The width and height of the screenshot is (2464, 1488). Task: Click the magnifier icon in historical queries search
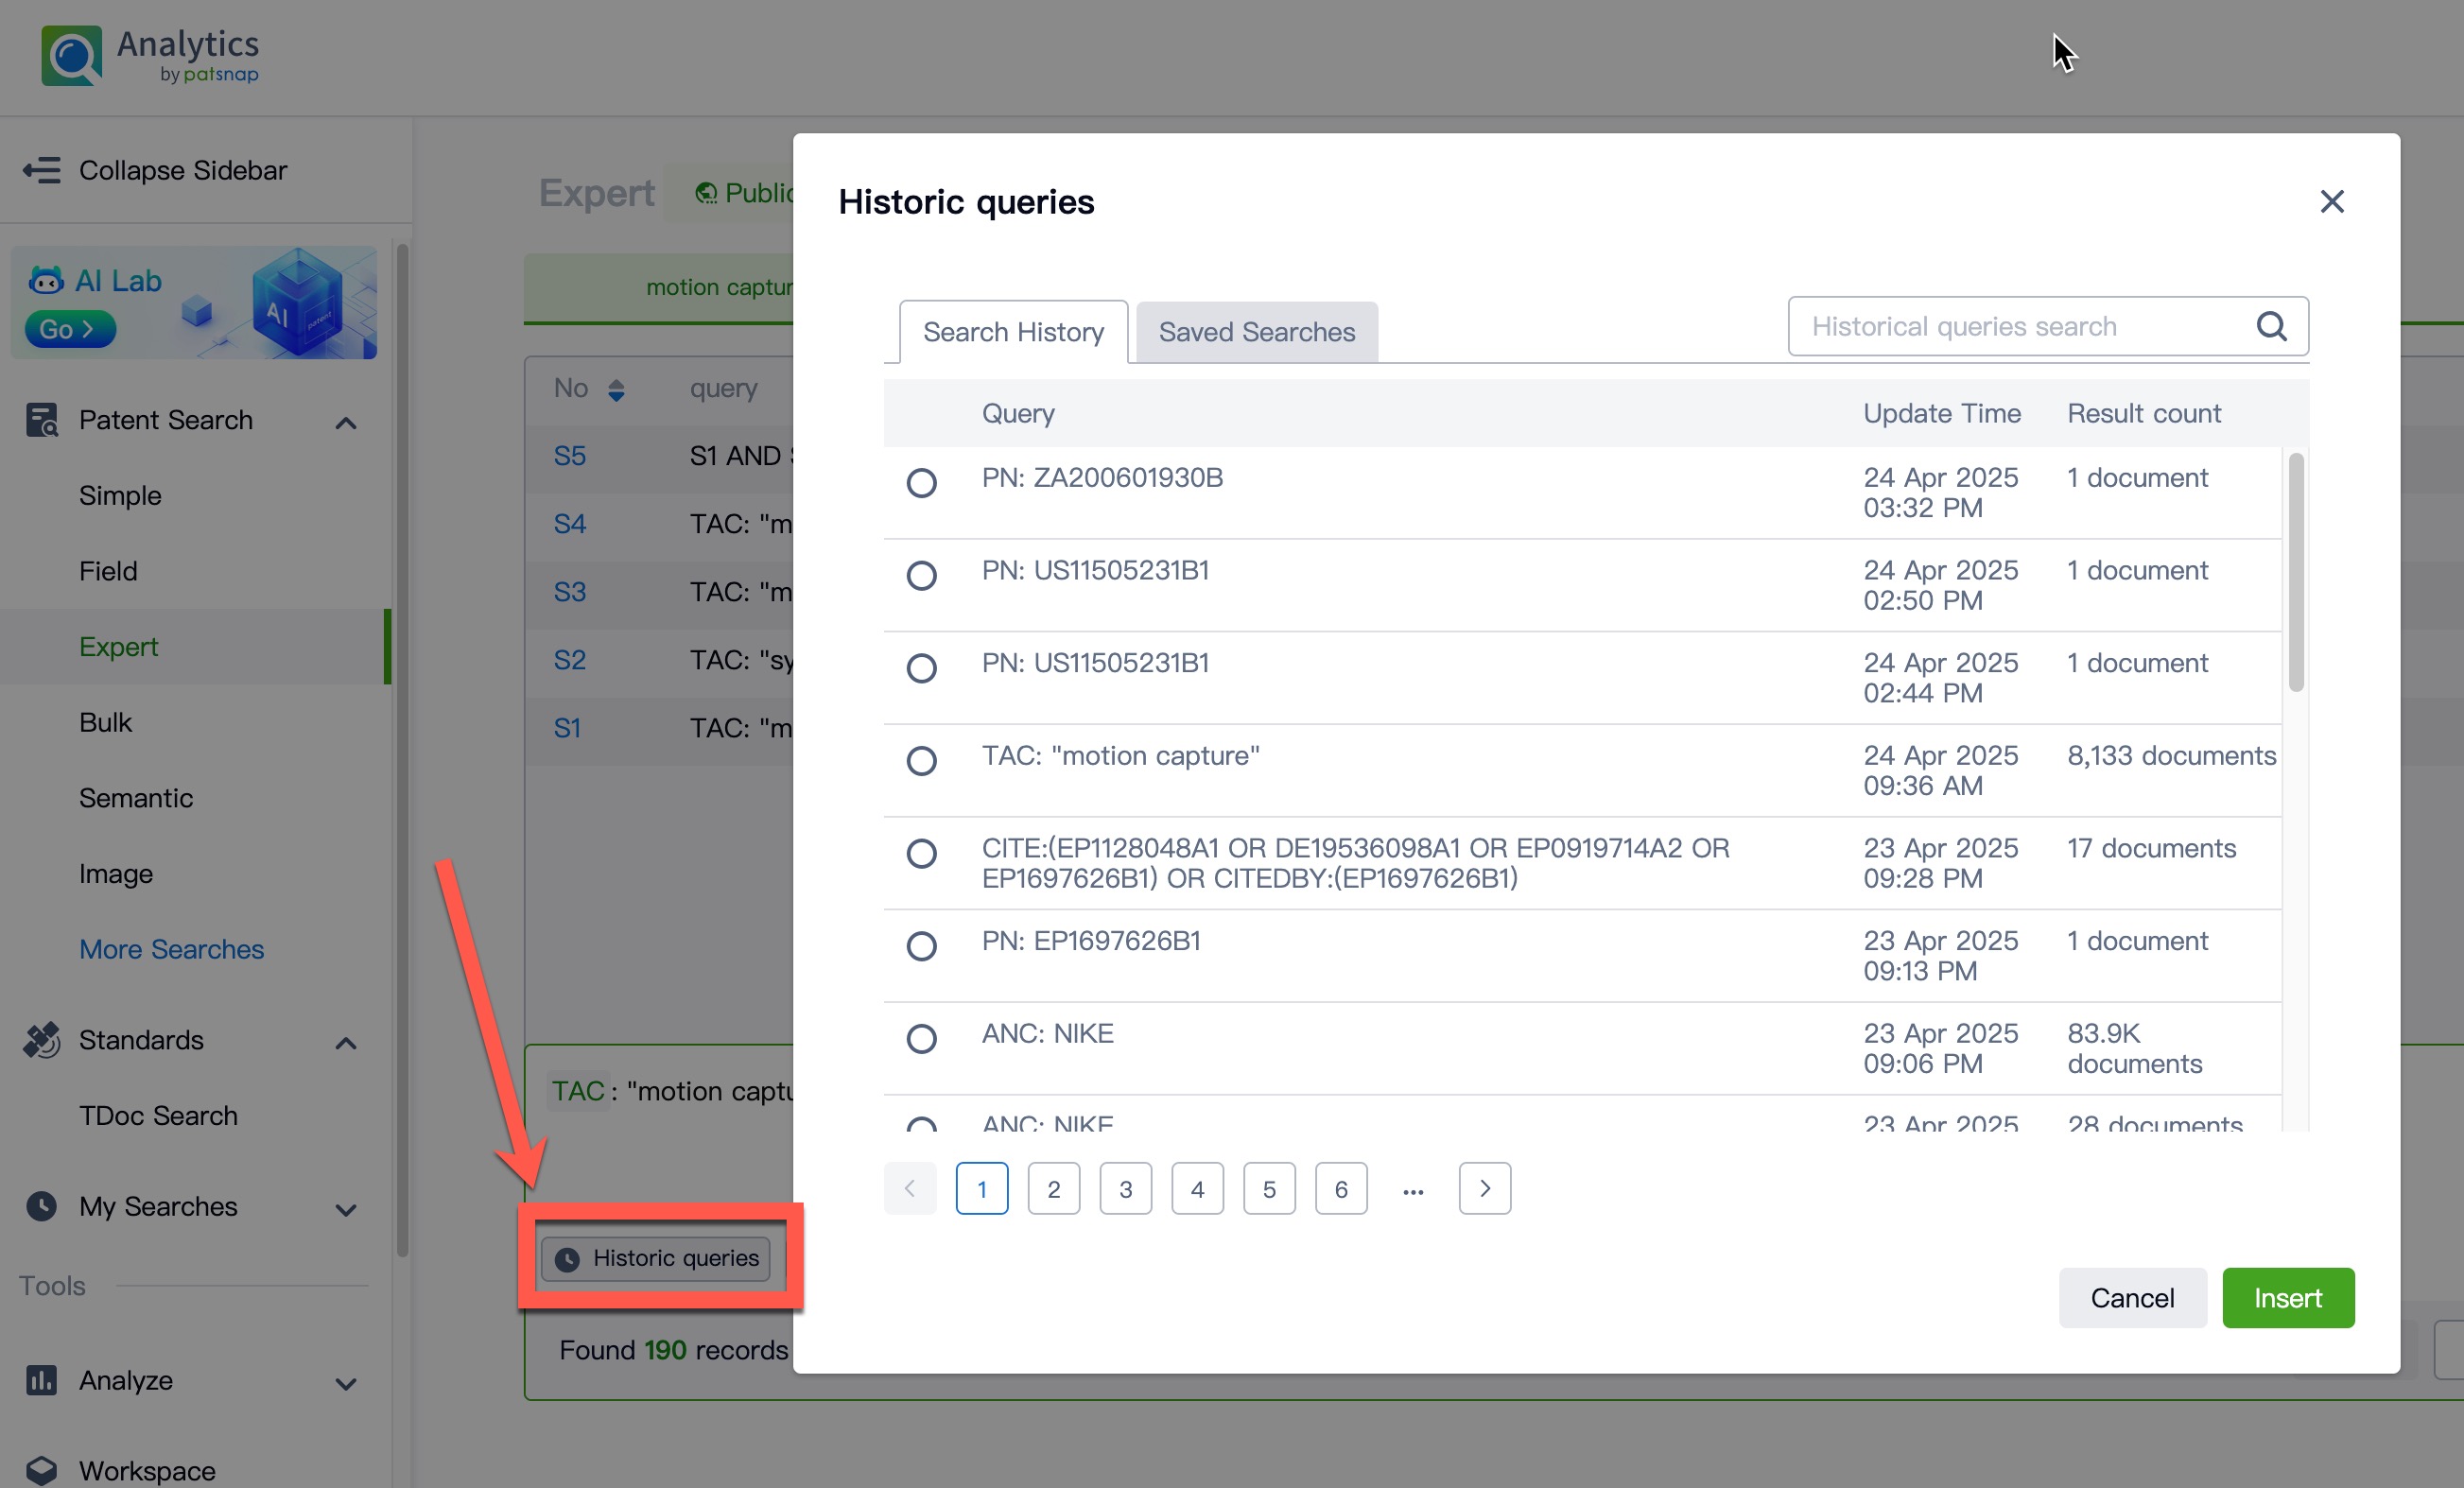point(2270,326)
